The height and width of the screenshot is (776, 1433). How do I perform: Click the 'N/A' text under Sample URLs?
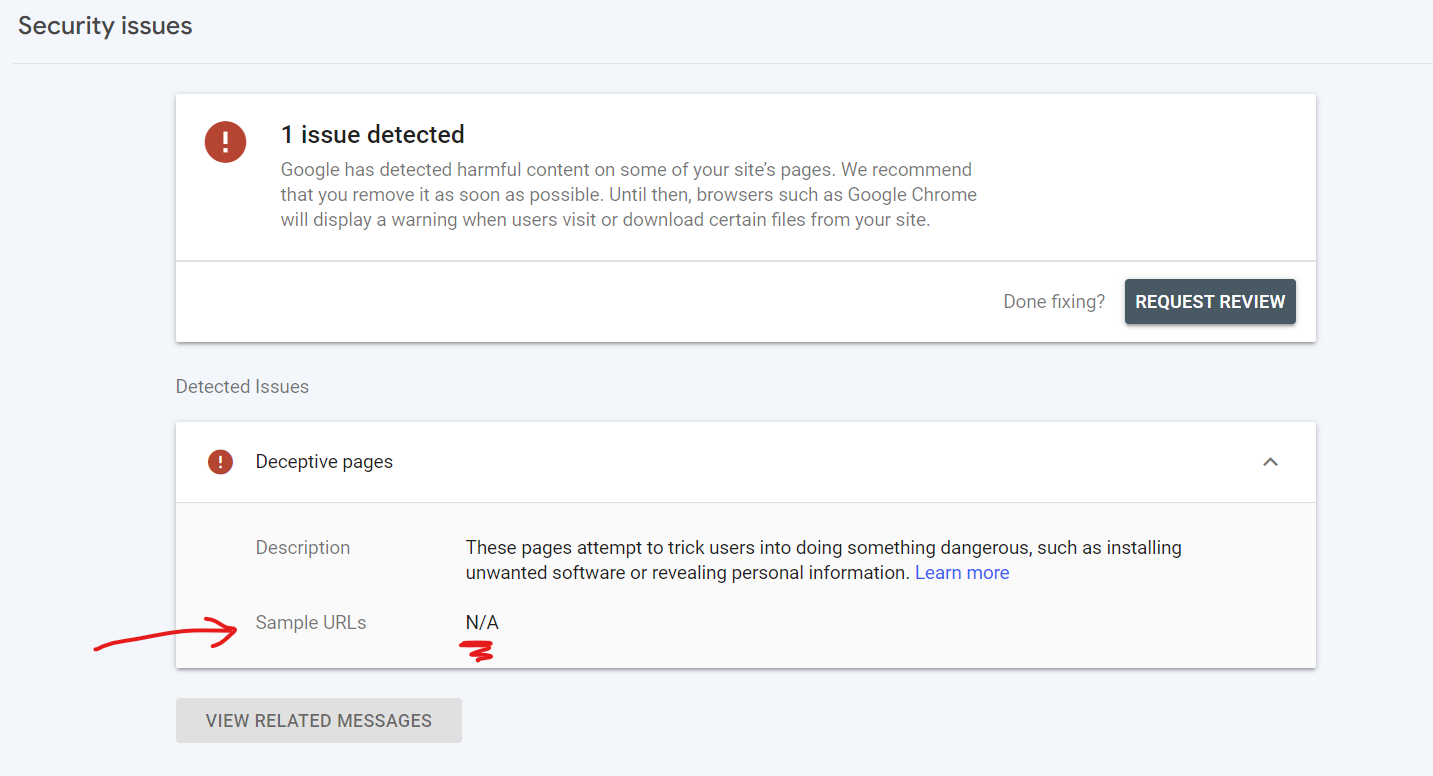(x=481, y=622)
